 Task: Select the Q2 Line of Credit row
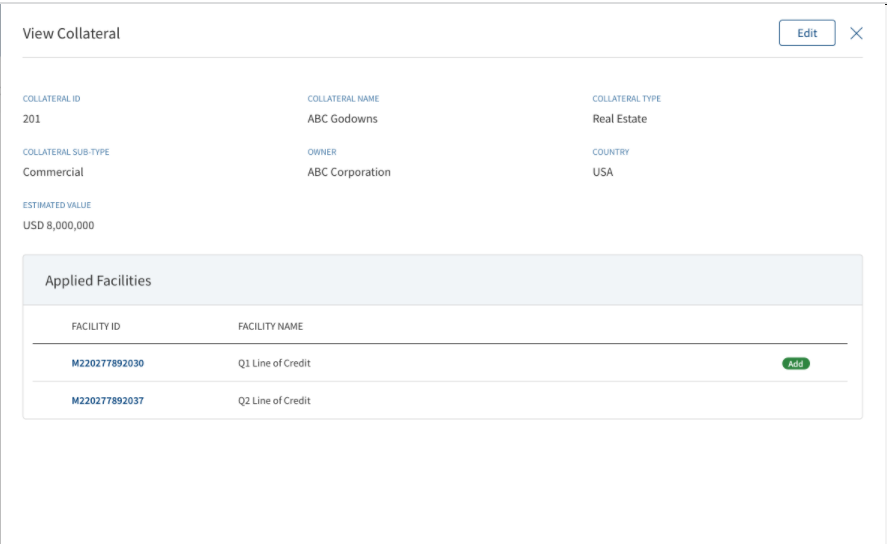click(440, 400)
